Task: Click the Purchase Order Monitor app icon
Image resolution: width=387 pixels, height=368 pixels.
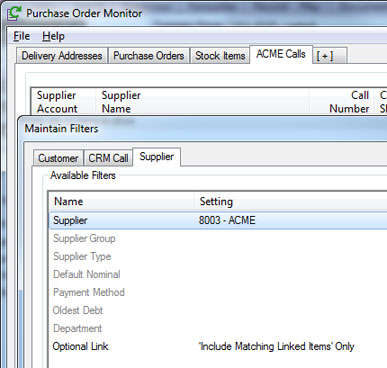Action: pos(14,13)
